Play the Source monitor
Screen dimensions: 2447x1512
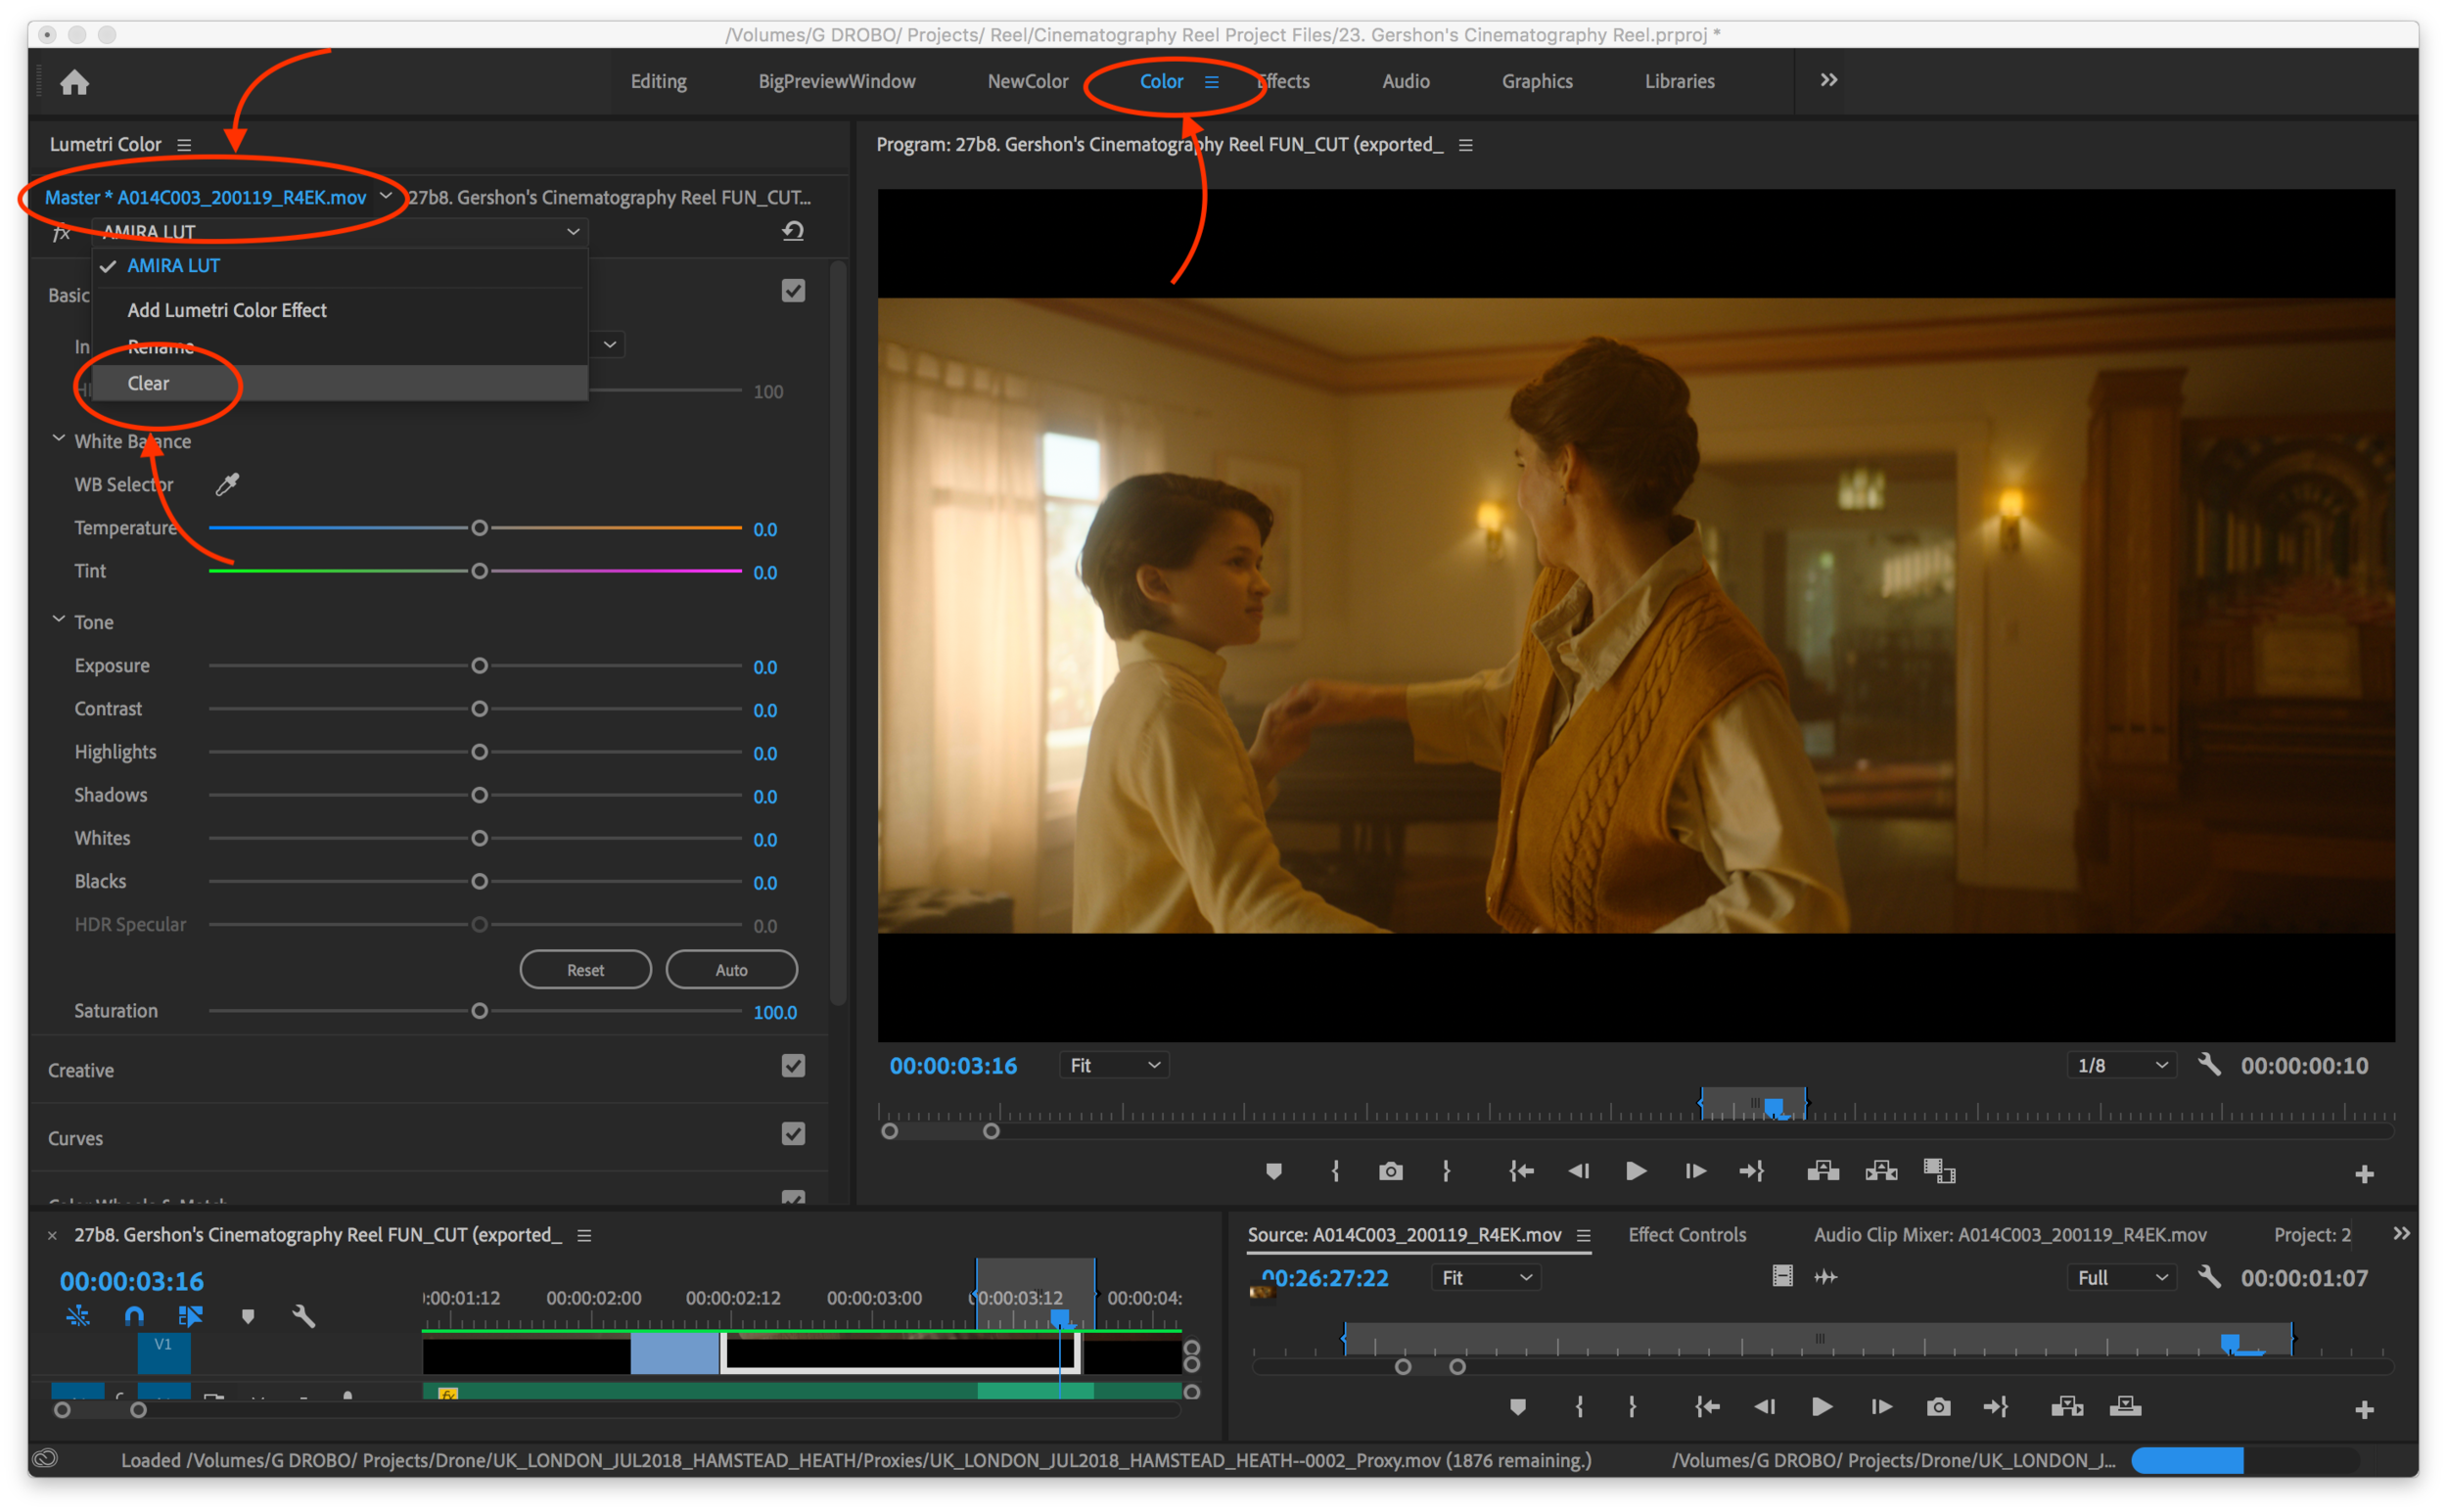click(1821, 1407)
